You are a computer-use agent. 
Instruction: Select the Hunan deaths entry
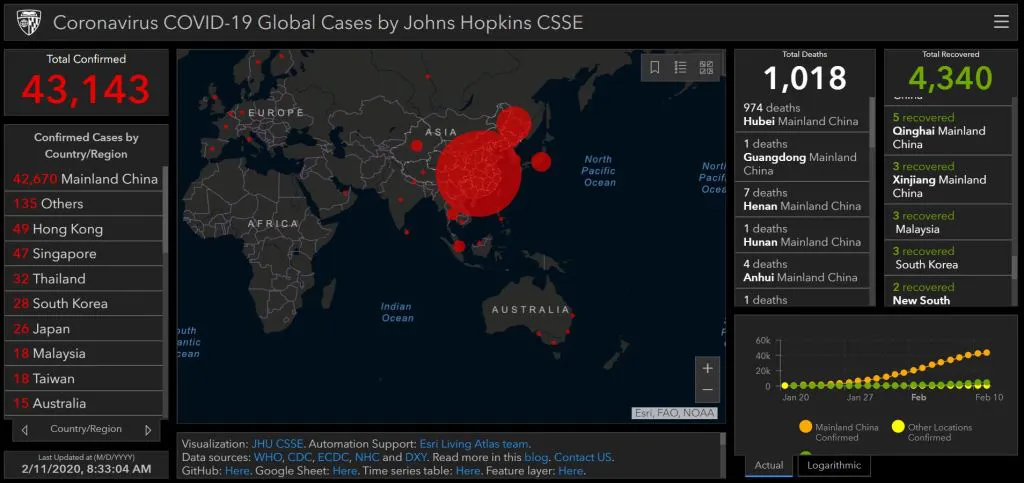click(x=803, y=235)
